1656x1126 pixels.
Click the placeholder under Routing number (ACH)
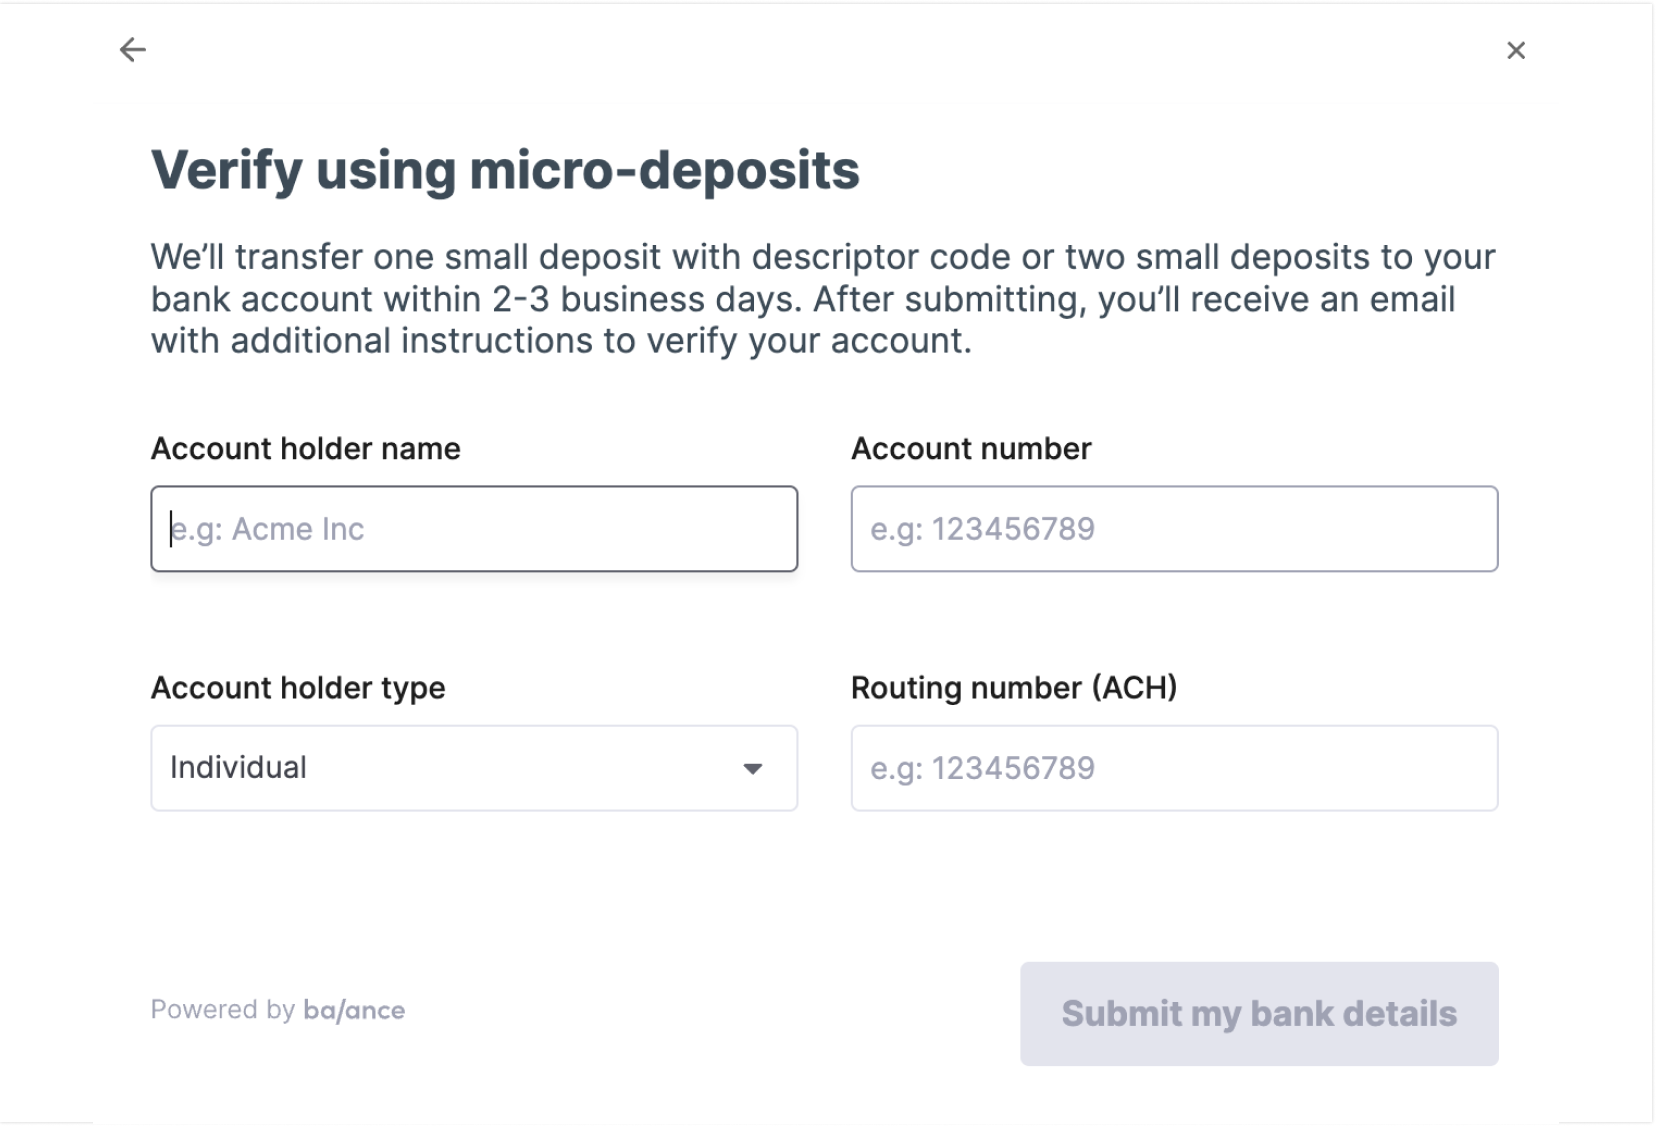click(x=982, y=768)
